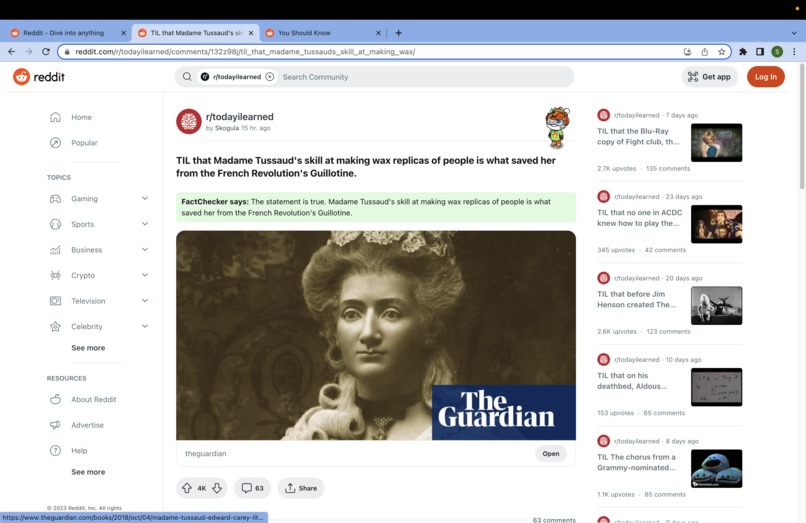Viewport: 806px width, 523px height.
Task: Click the browser share icon
Action: [704, 51]
